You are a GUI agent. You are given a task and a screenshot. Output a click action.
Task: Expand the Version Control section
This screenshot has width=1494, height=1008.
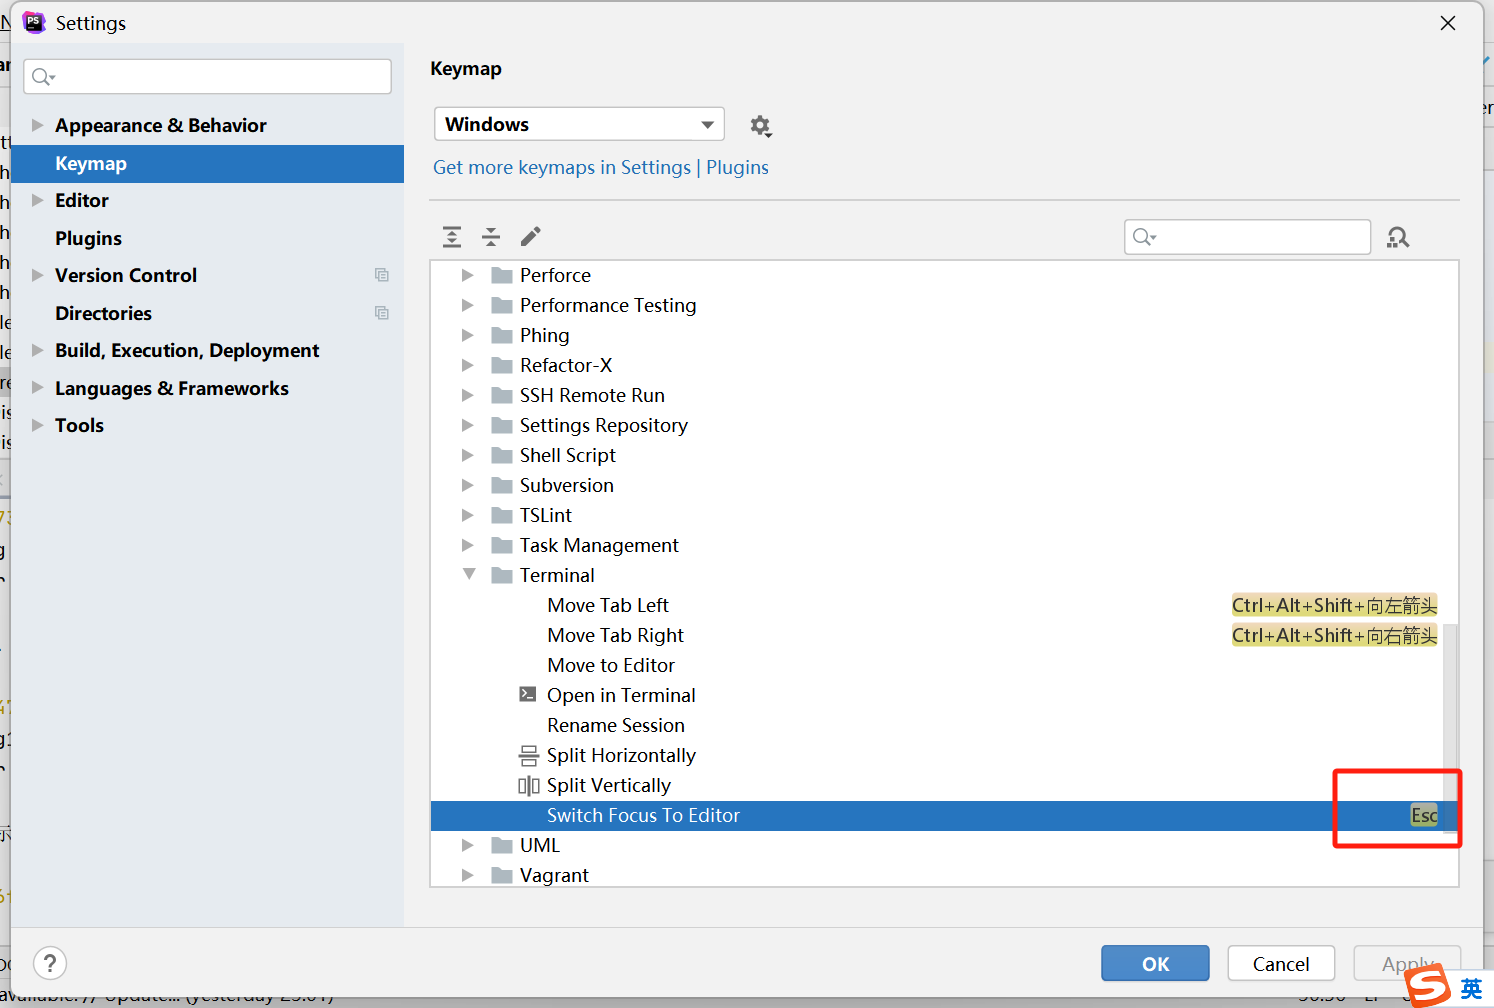37,275
